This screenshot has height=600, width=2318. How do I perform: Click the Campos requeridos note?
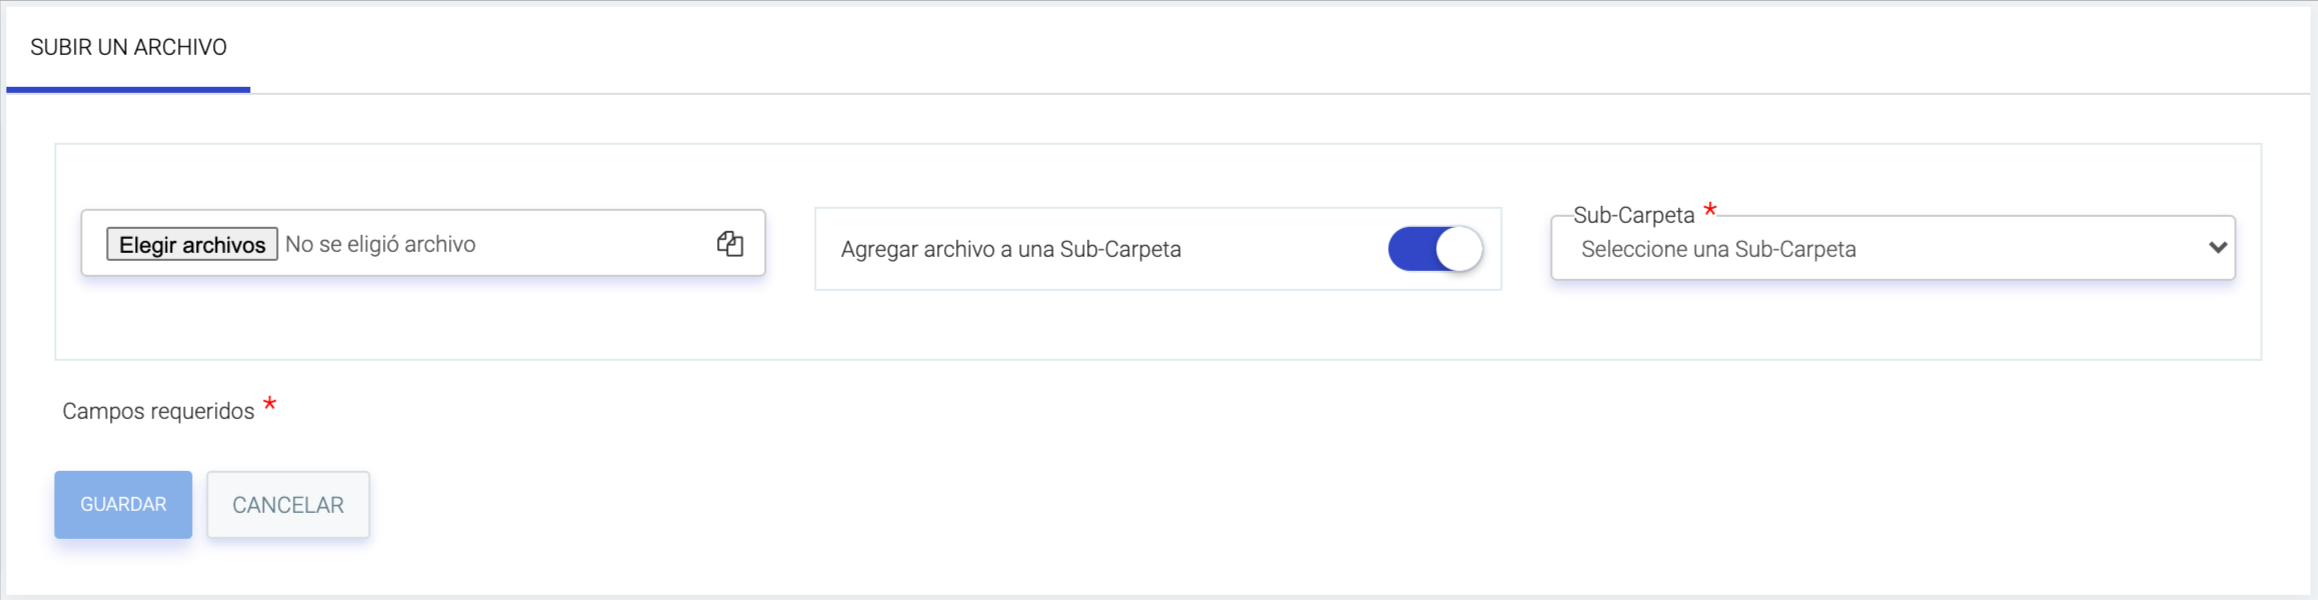coord(158,411)
